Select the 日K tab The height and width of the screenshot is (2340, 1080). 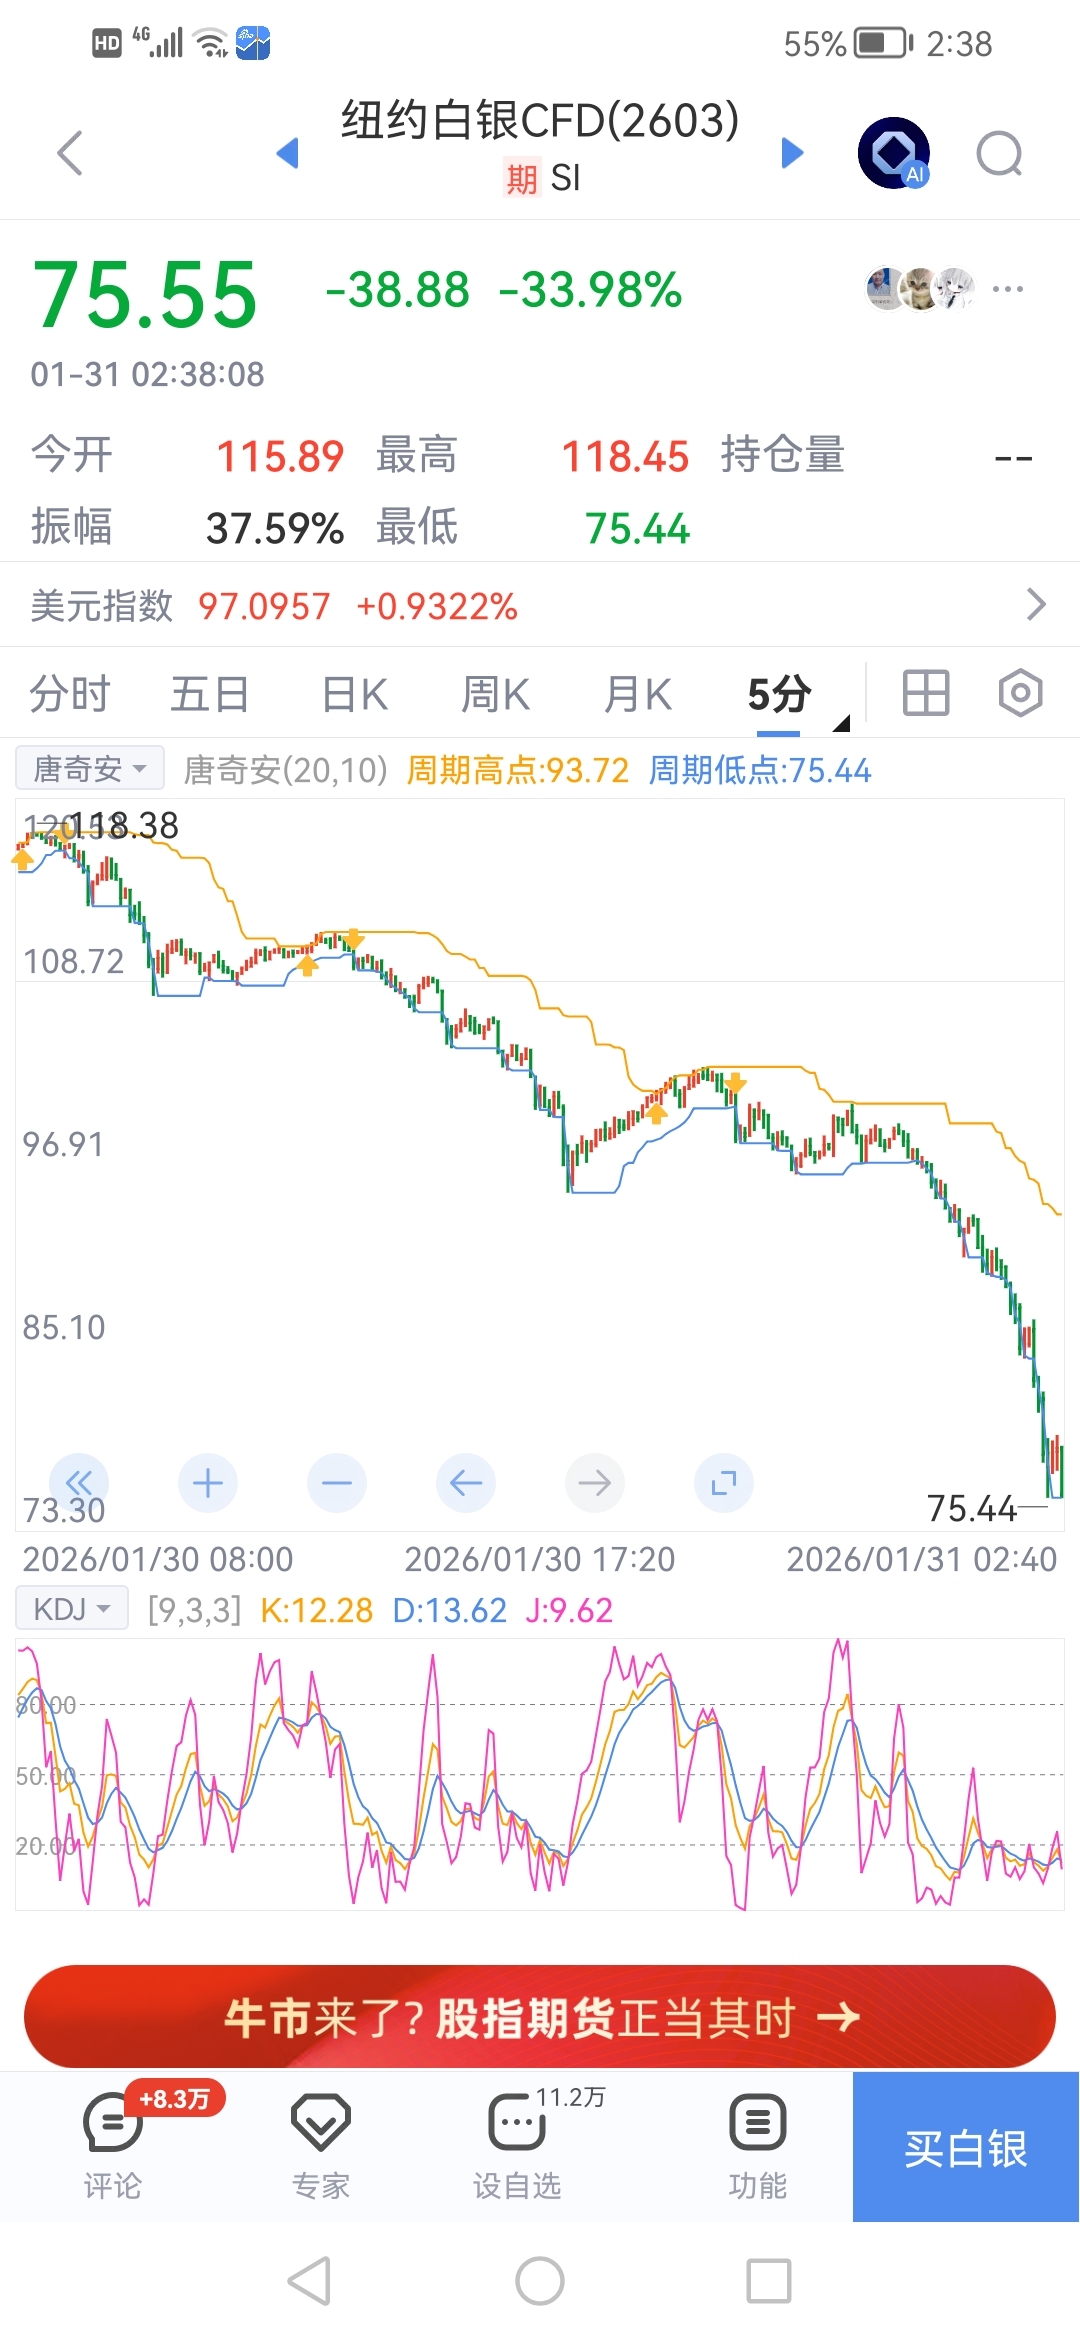pos(355,694)
